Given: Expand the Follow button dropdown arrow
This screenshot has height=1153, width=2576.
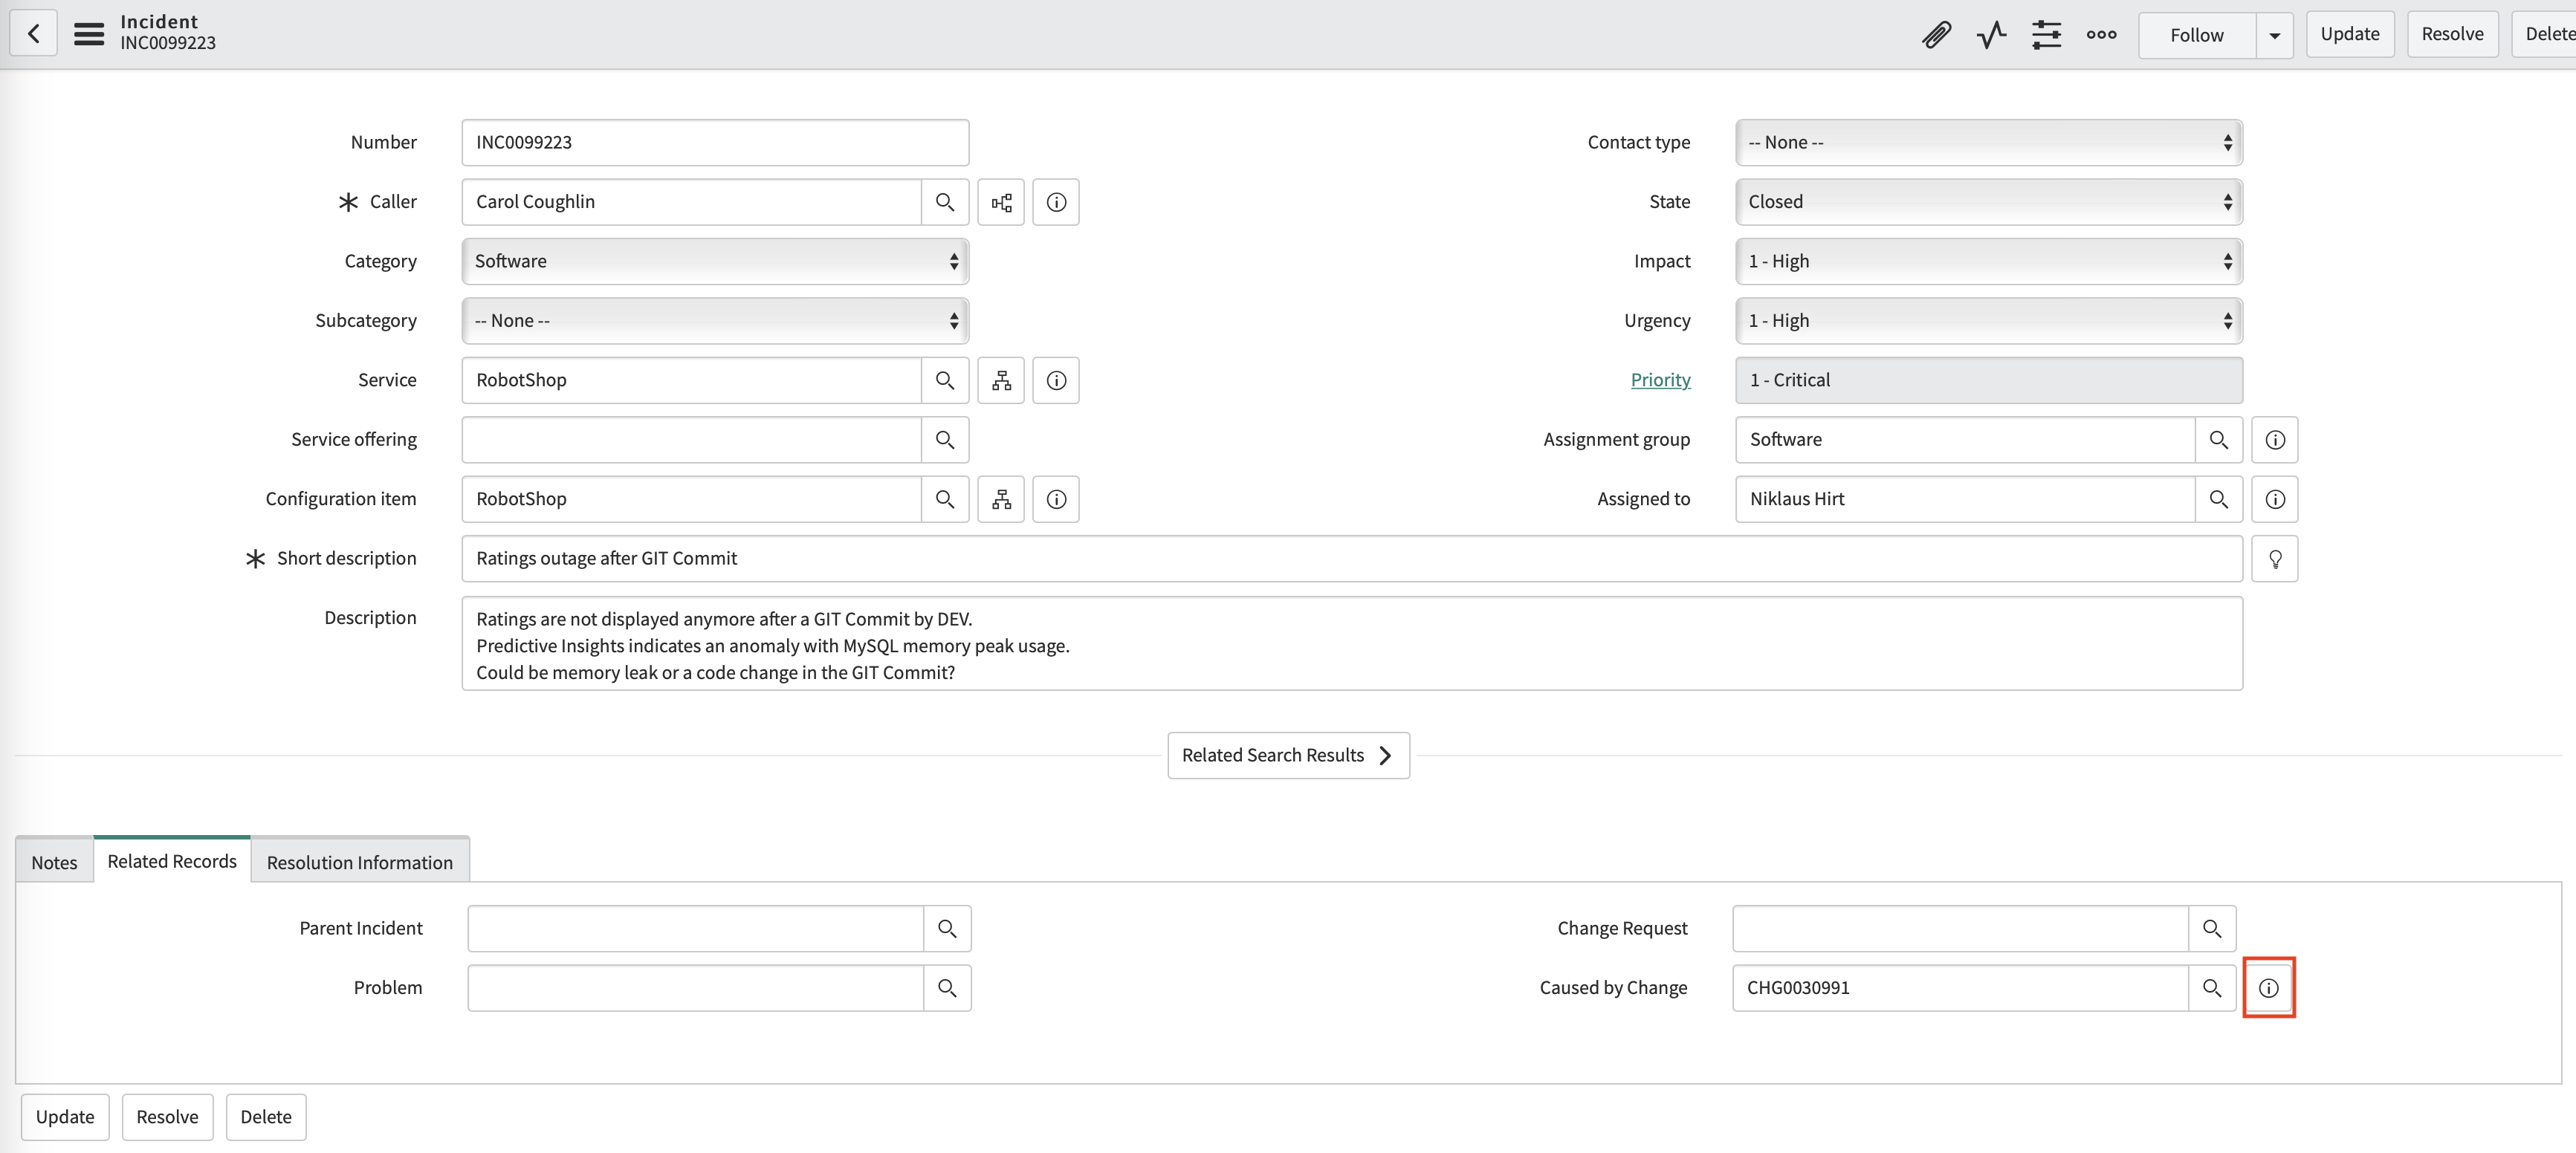Looking at the screenshot, I should coord(2275,35).
